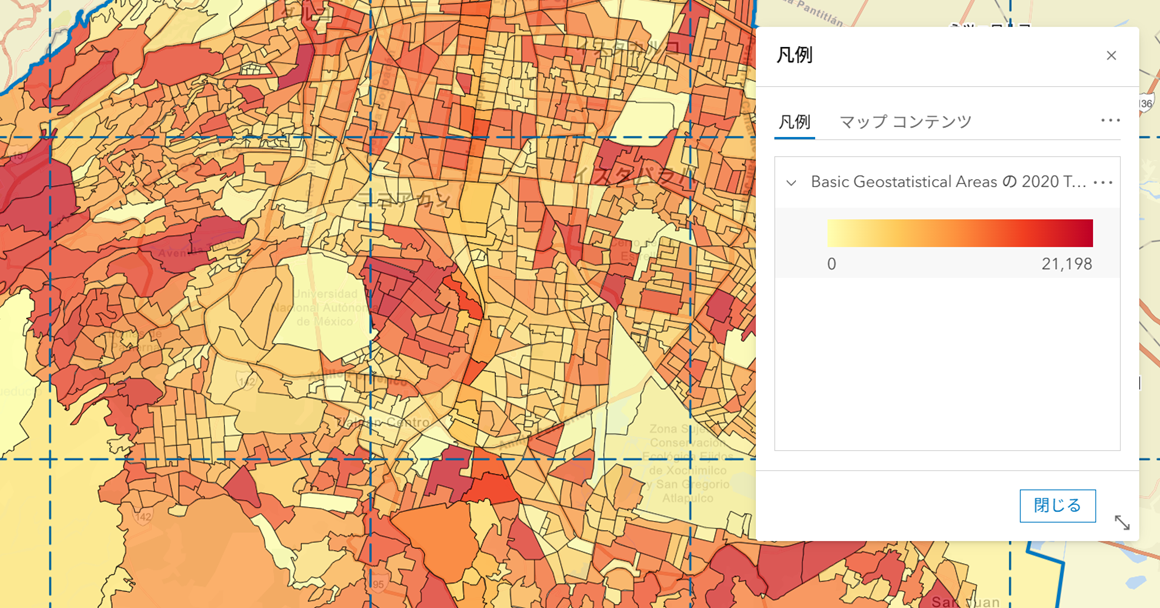Click the panel resize arrow icon
The height and width of the screenshot is (608, 1160).
pos(1122,522)
